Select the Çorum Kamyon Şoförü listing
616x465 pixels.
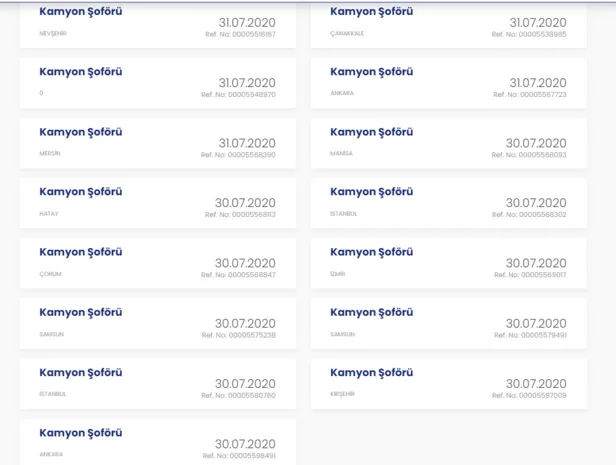click(x=80, y=252)
